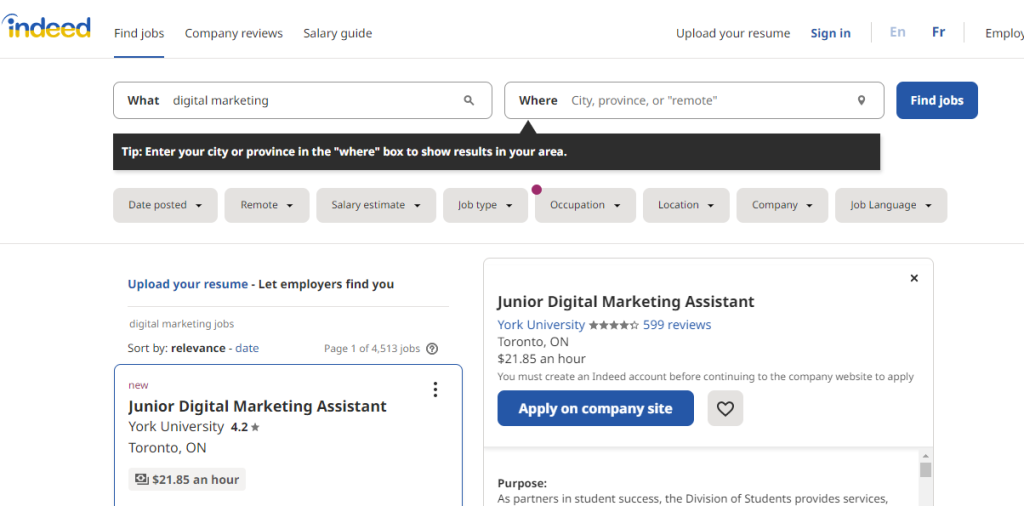Click the Employers link in the header
This screenshot has height=506, width=1024.
coord(1004,33)
